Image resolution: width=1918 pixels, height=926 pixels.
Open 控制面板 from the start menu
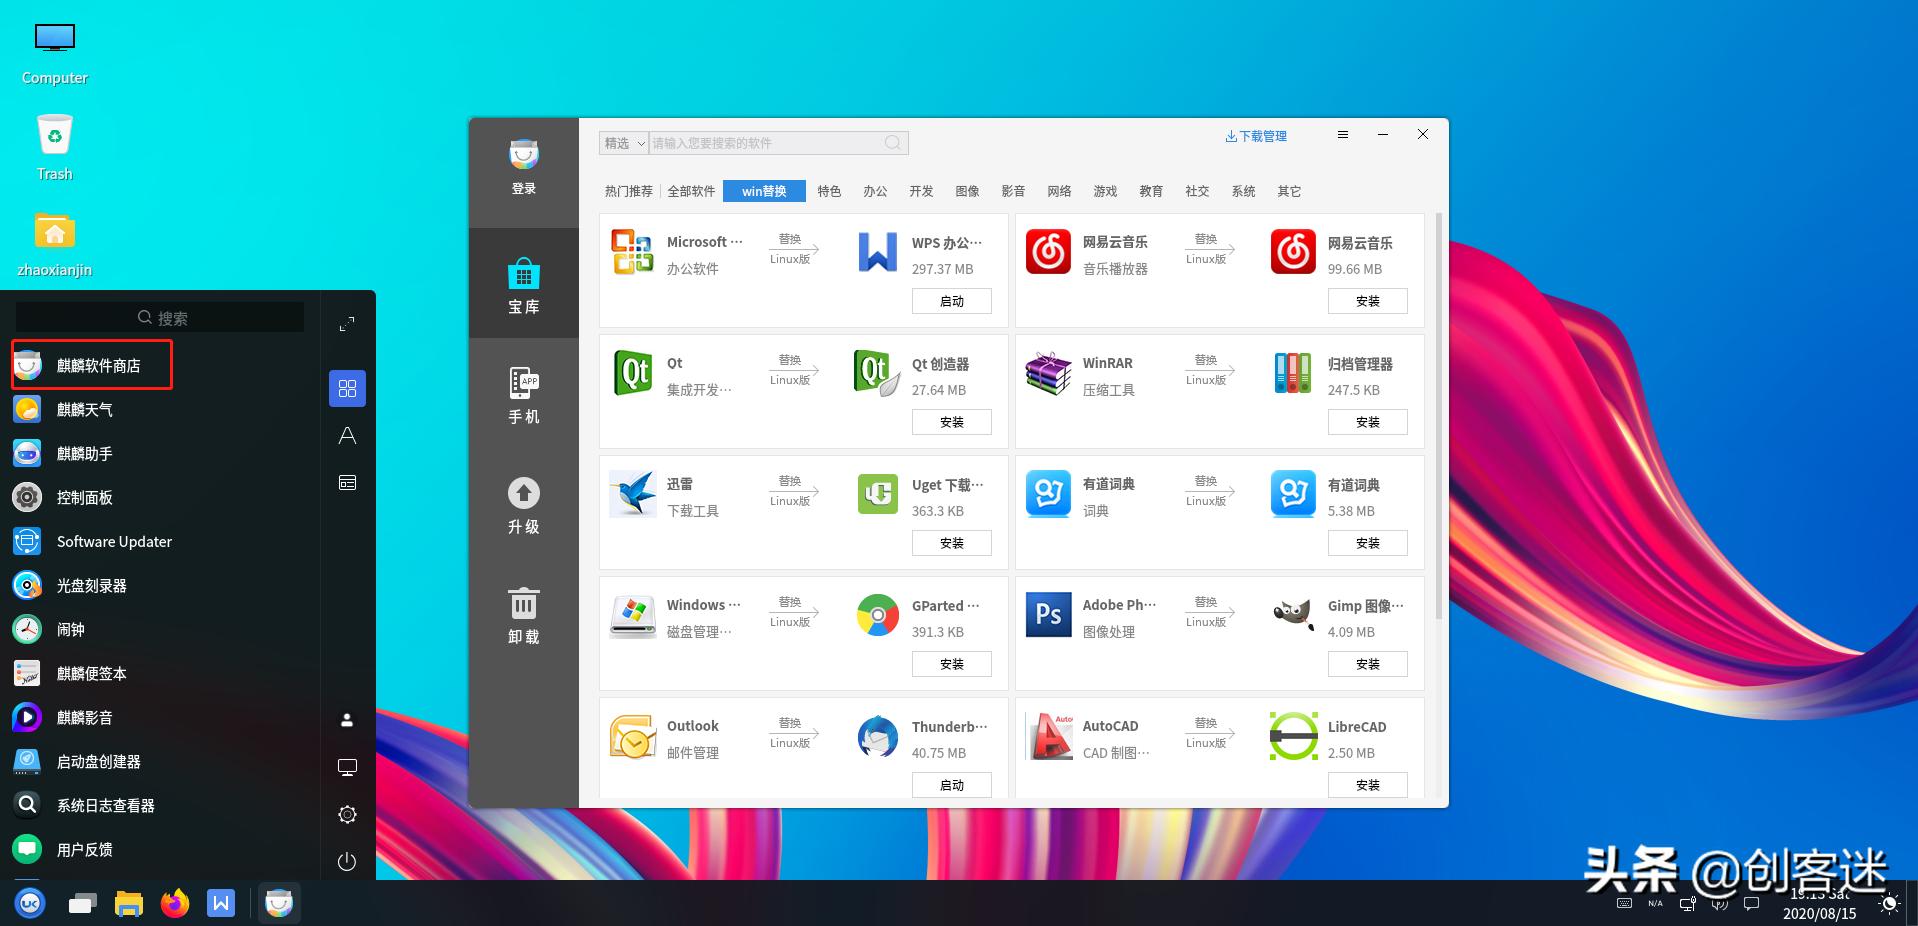tap(84, 497)
